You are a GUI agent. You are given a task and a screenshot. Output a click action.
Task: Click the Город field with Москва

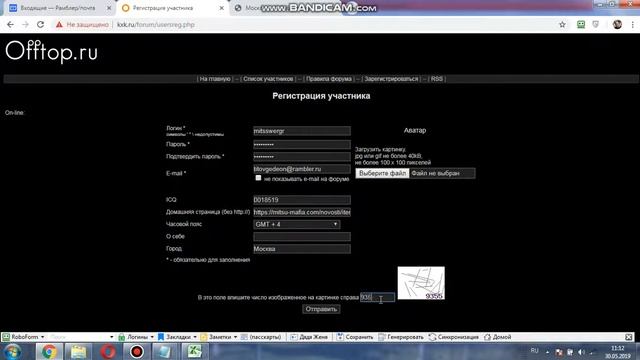(302, 249)
